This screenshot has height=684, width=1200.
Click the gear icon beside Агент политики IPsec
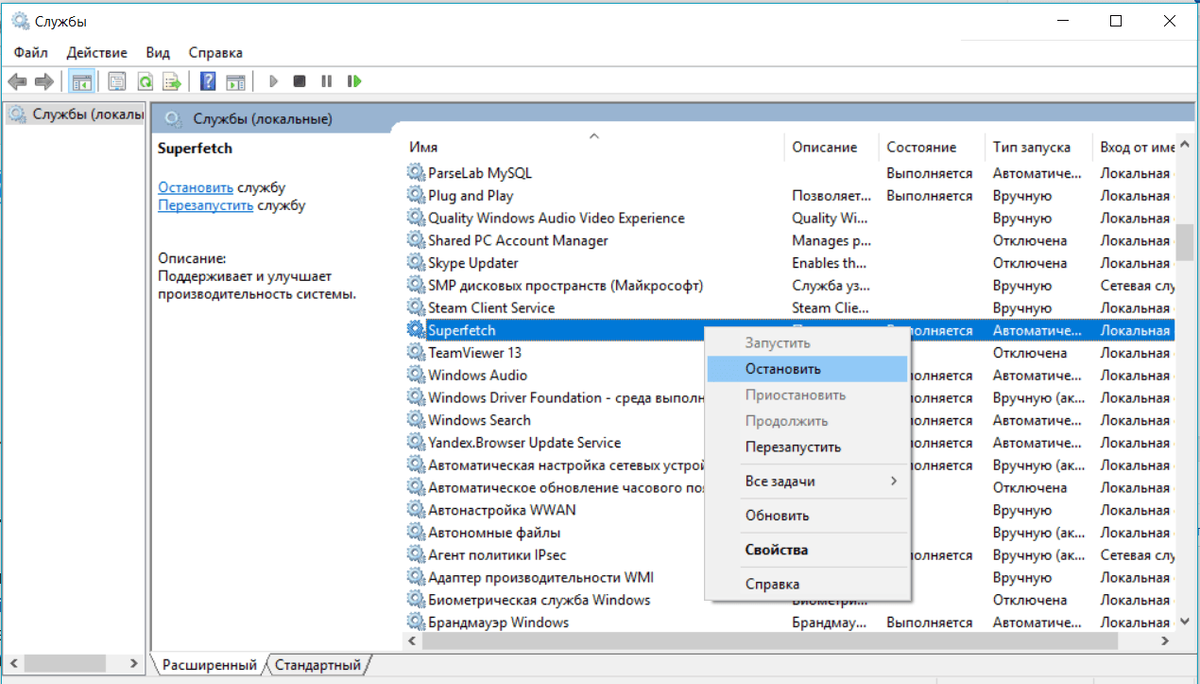(x=416, y=555)
